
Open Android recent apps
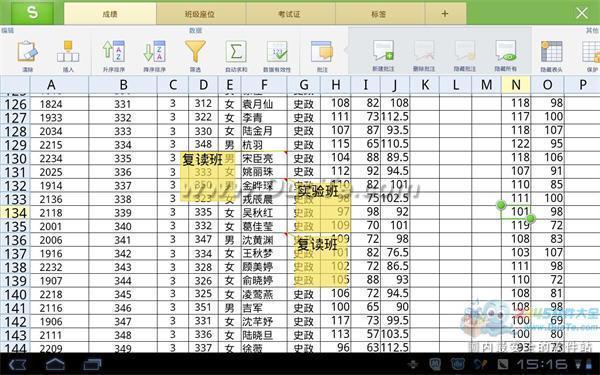93,364
